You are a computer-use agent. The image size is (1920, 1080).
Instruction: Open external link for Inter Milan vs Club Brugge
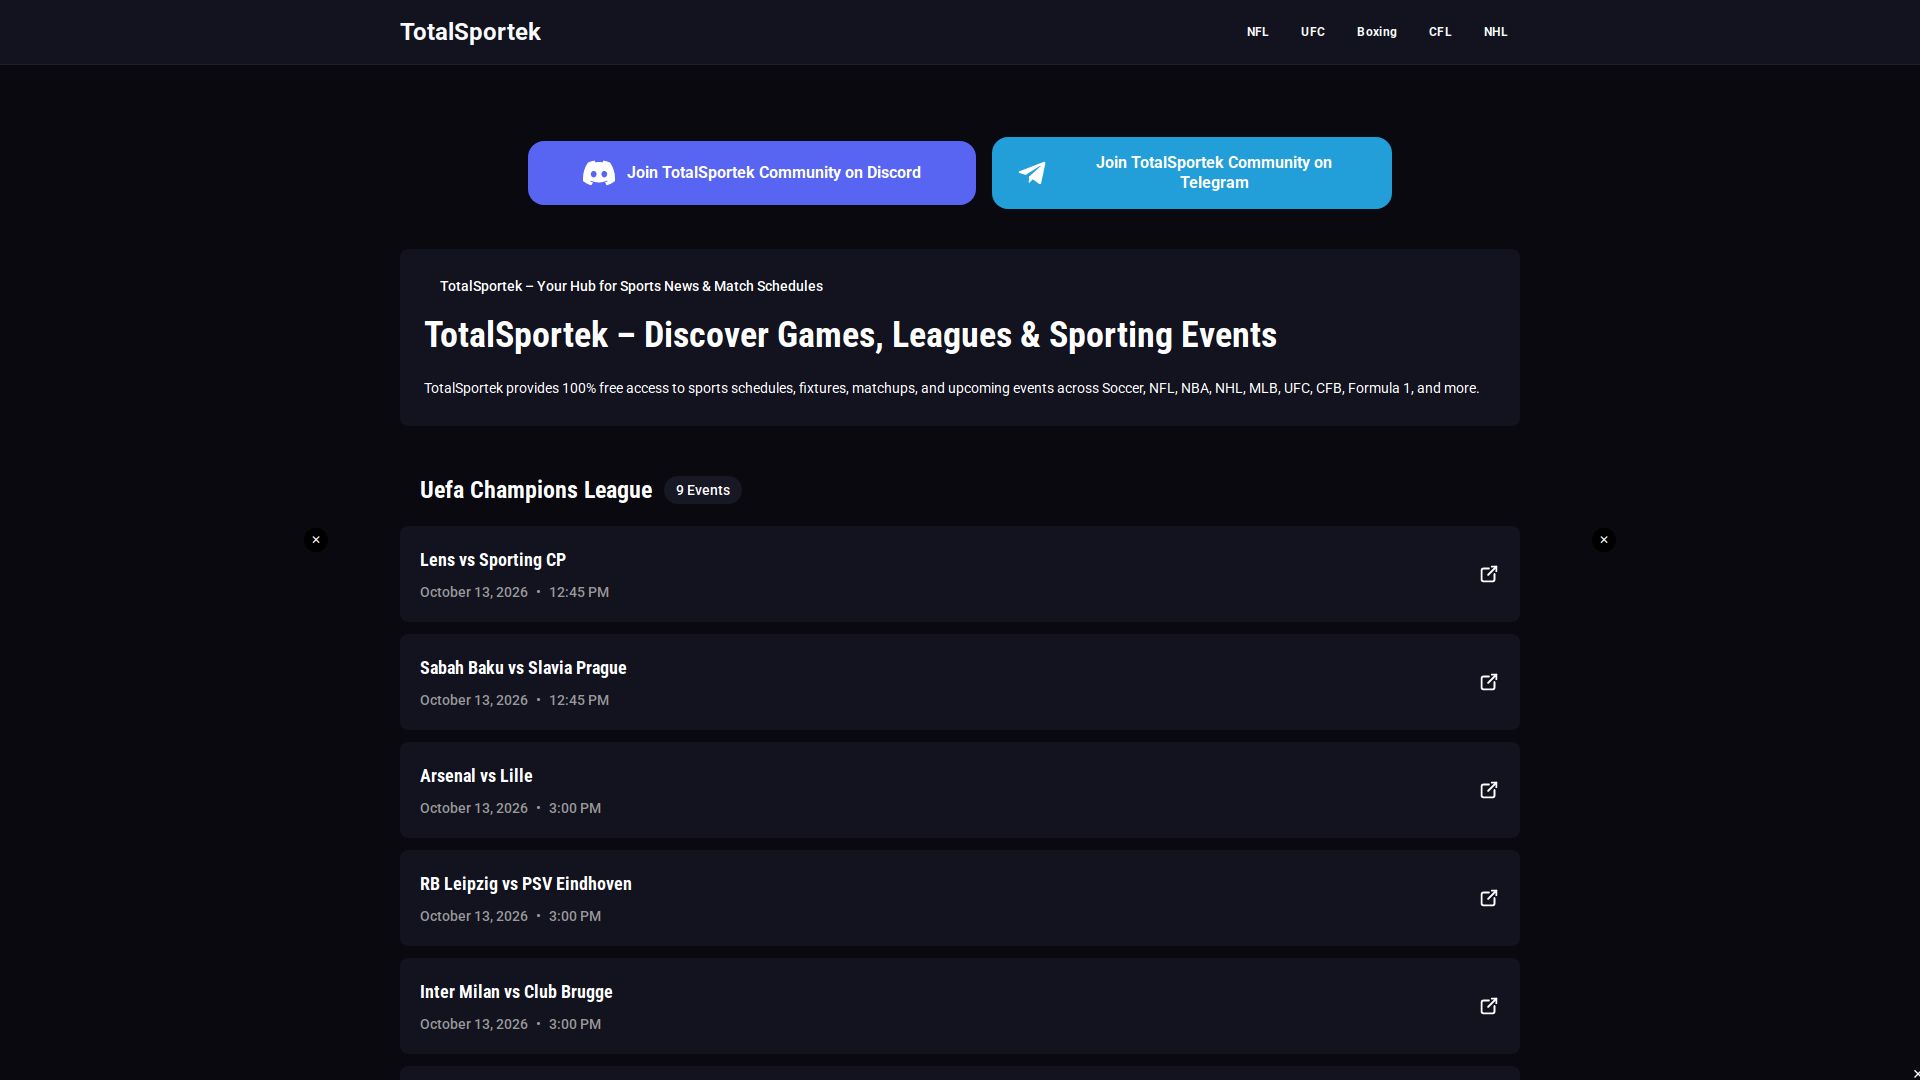click(x=1489, y=1006)
